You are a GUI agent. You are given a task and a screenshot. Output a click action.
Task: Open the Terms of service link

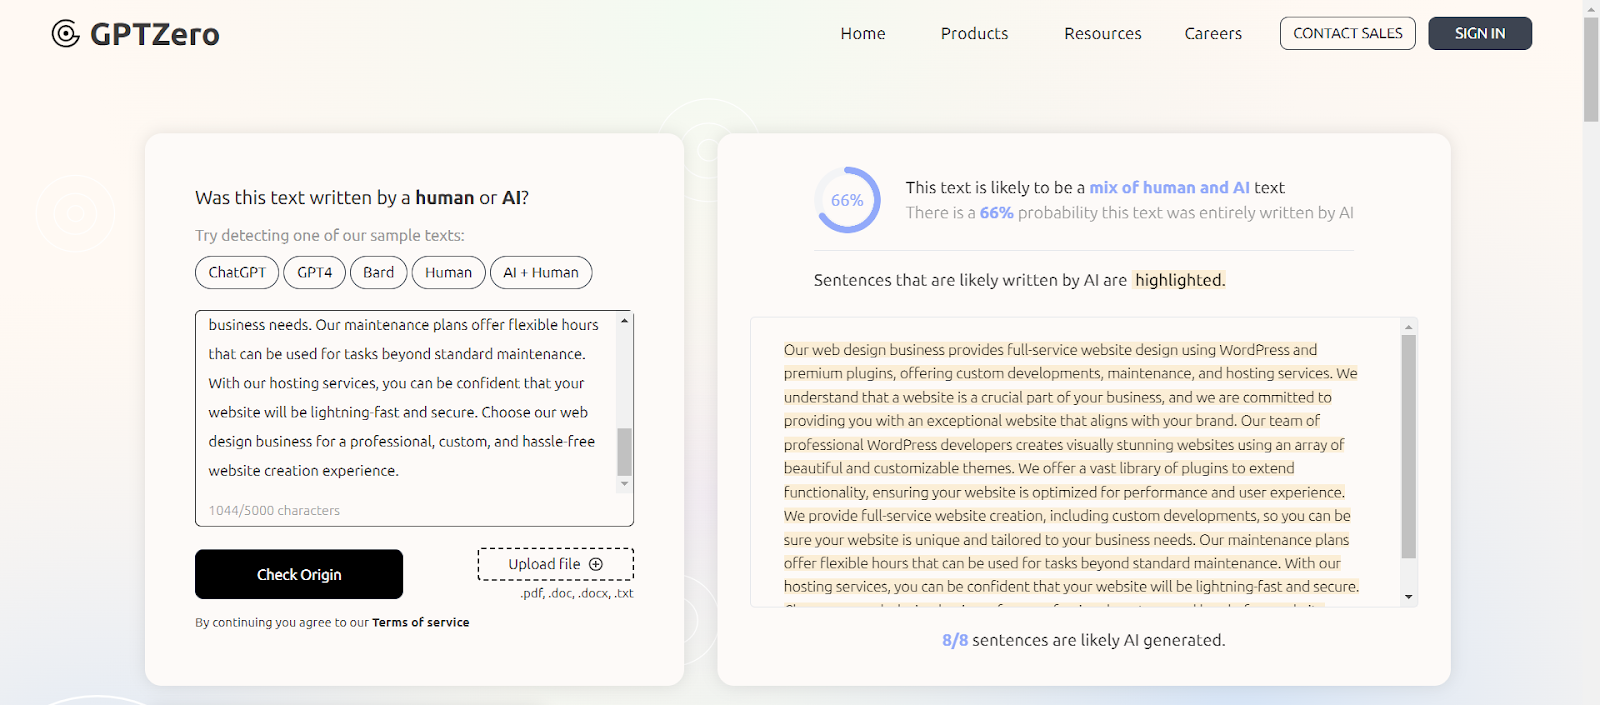coord(420,622)
